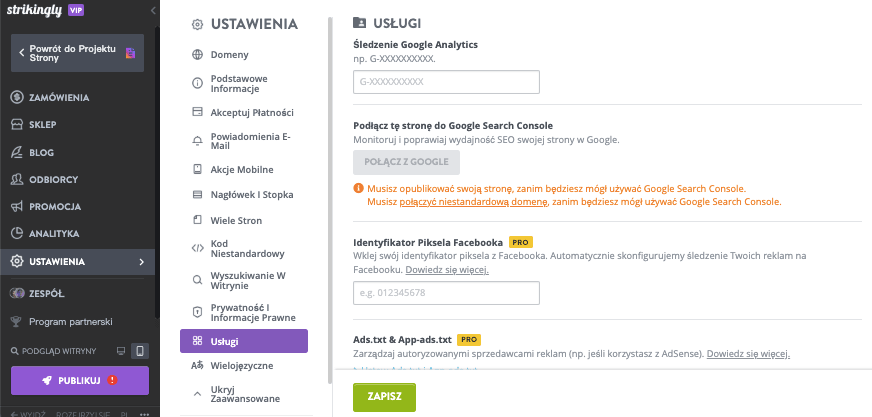Image resolution: width=872 pixels, height=417 pixels.
Task: Collapse list via Ukryj Zaawansowane
Action: coord(244,394)
